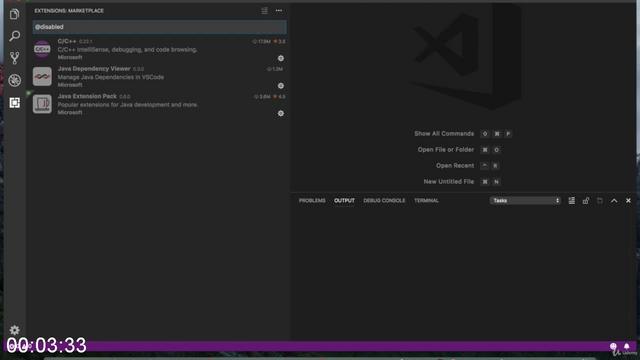Click the notifications bell in status bar
This screenshot has height=360, width=640.
[627, 347]
